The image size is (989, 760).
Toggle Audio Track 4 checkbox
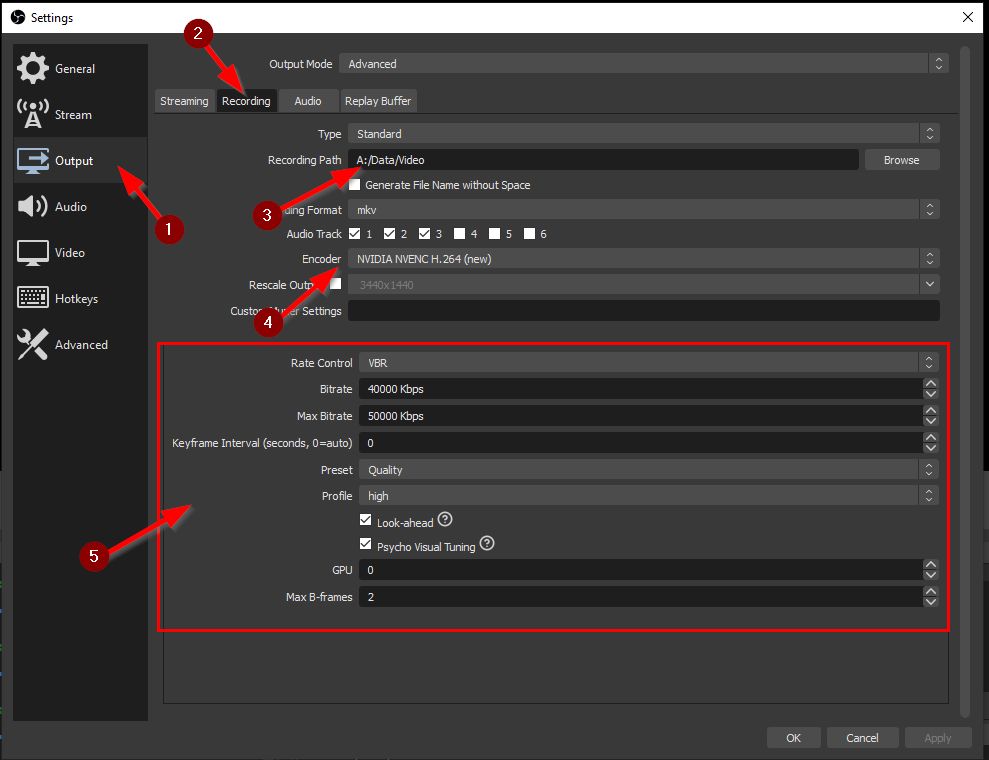(x=459, y=234)
